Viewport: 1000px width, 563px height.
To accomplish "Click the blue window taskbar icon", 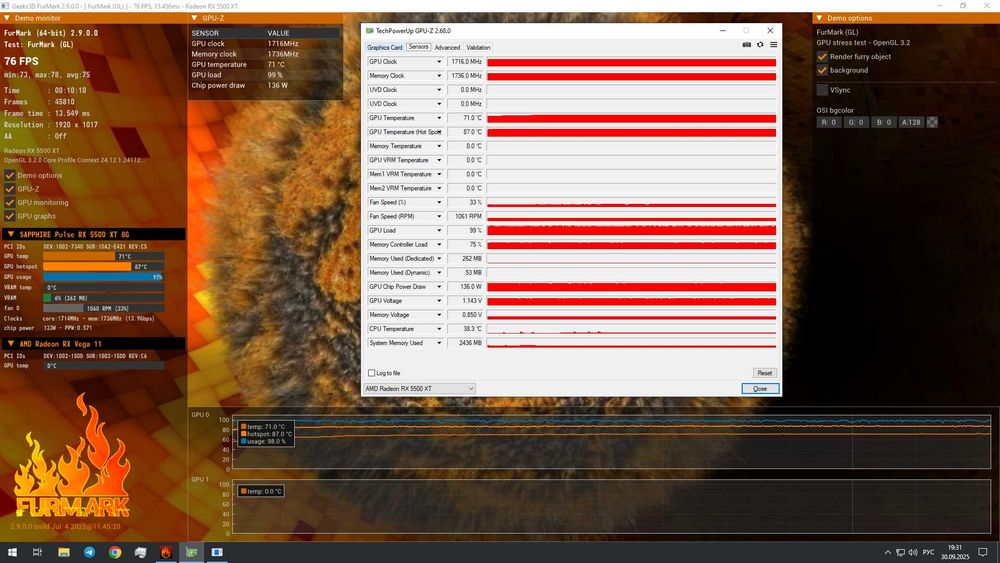I will pos(217,552).
